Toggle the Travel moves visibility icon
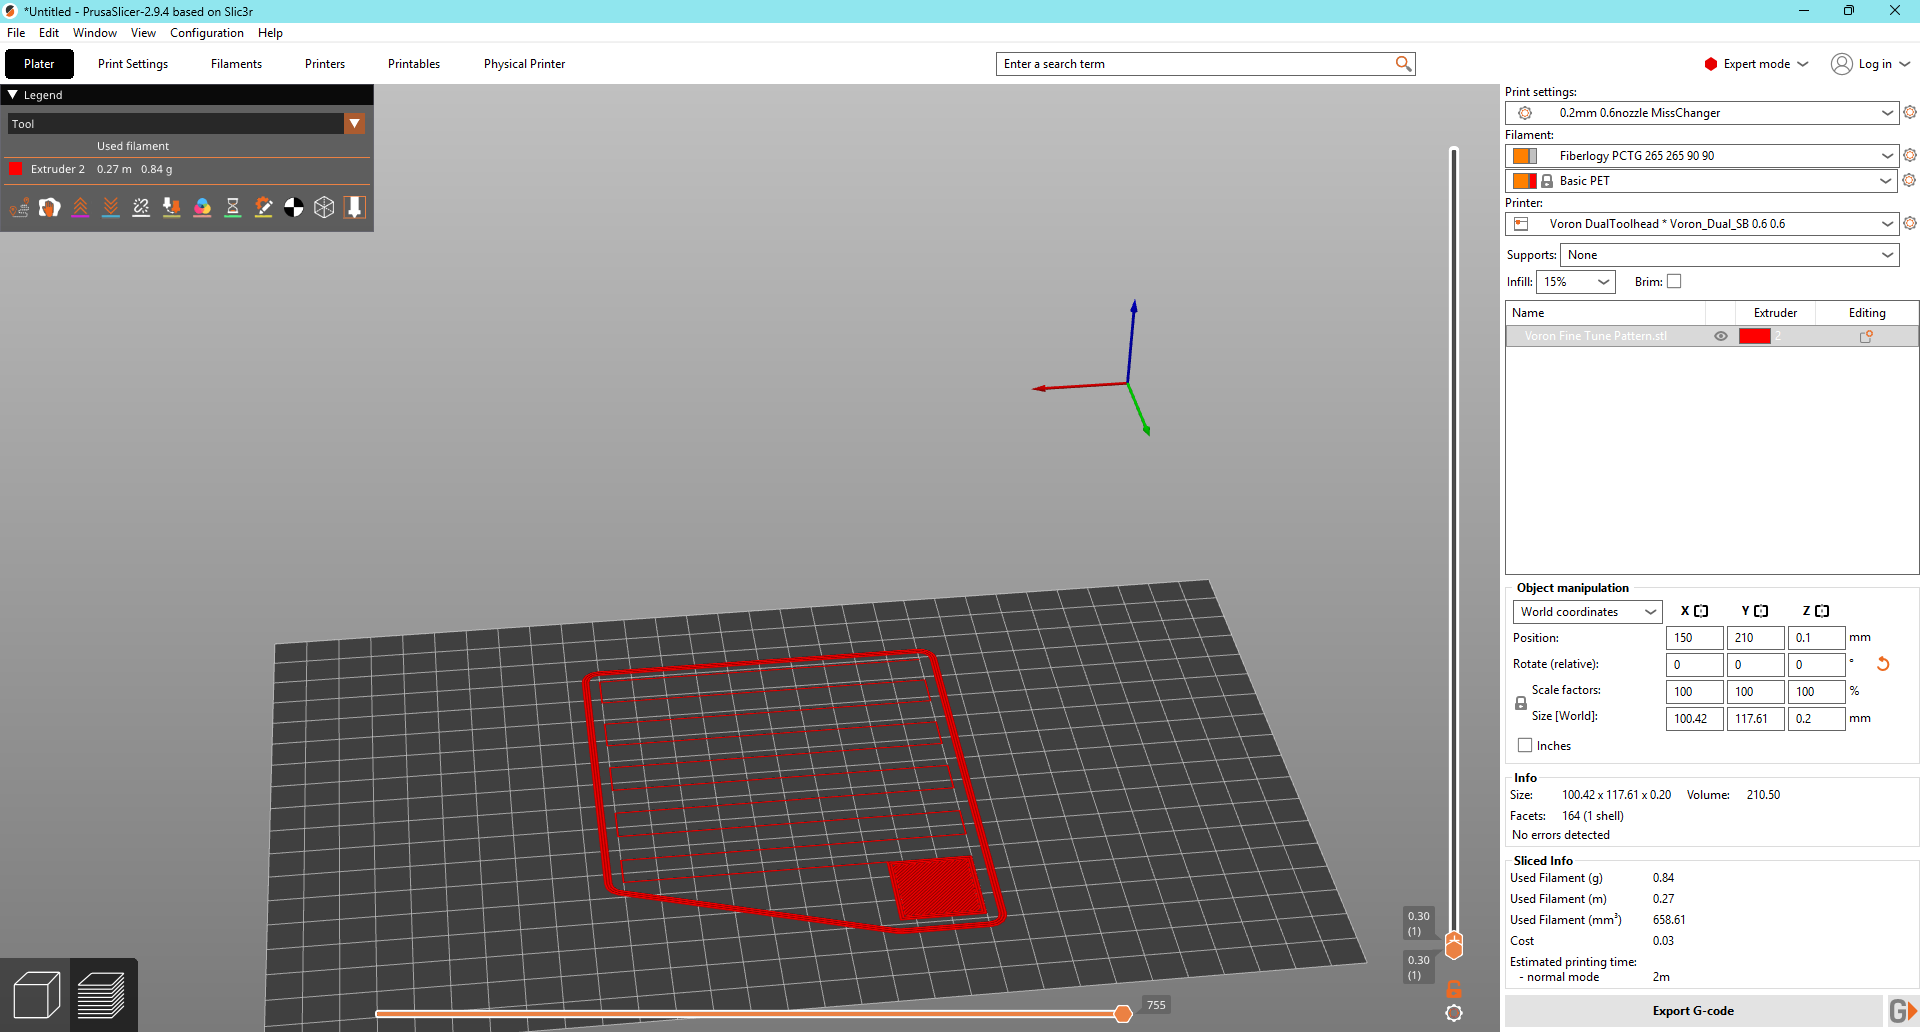 coord(19,207)
